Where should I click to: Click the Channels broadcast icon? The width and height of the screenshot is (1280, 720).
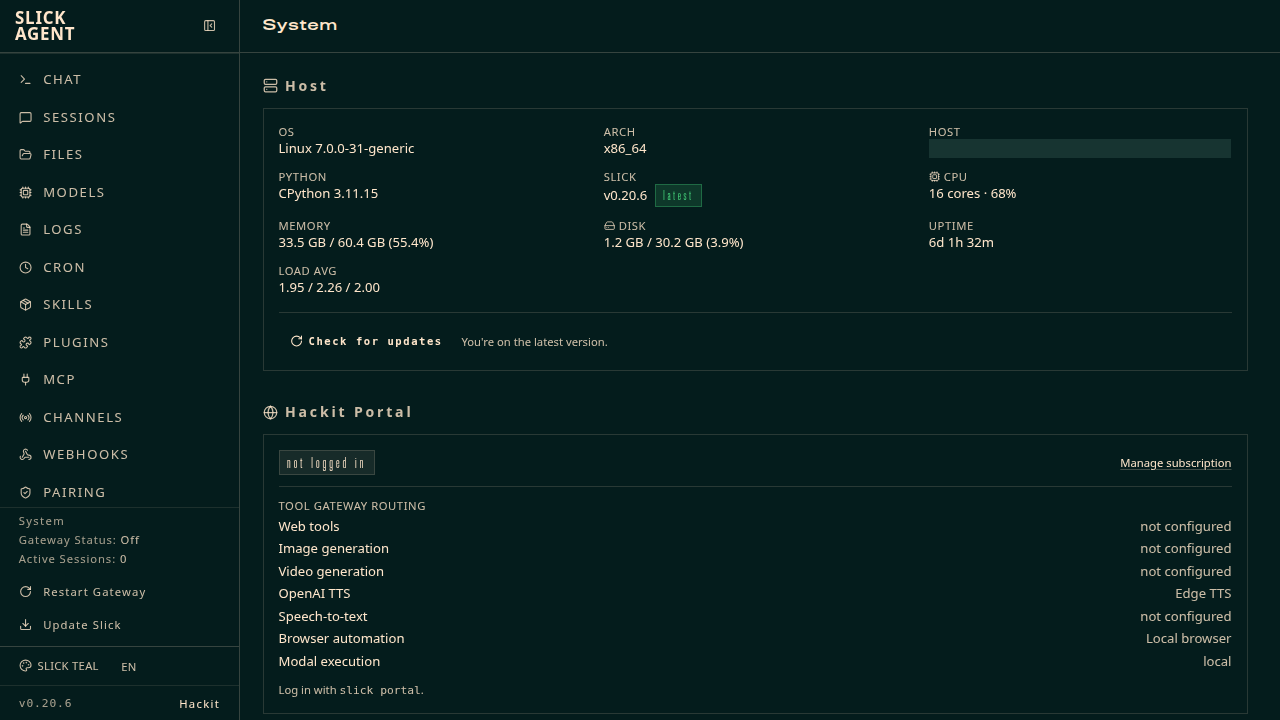(x=25, y=417)
